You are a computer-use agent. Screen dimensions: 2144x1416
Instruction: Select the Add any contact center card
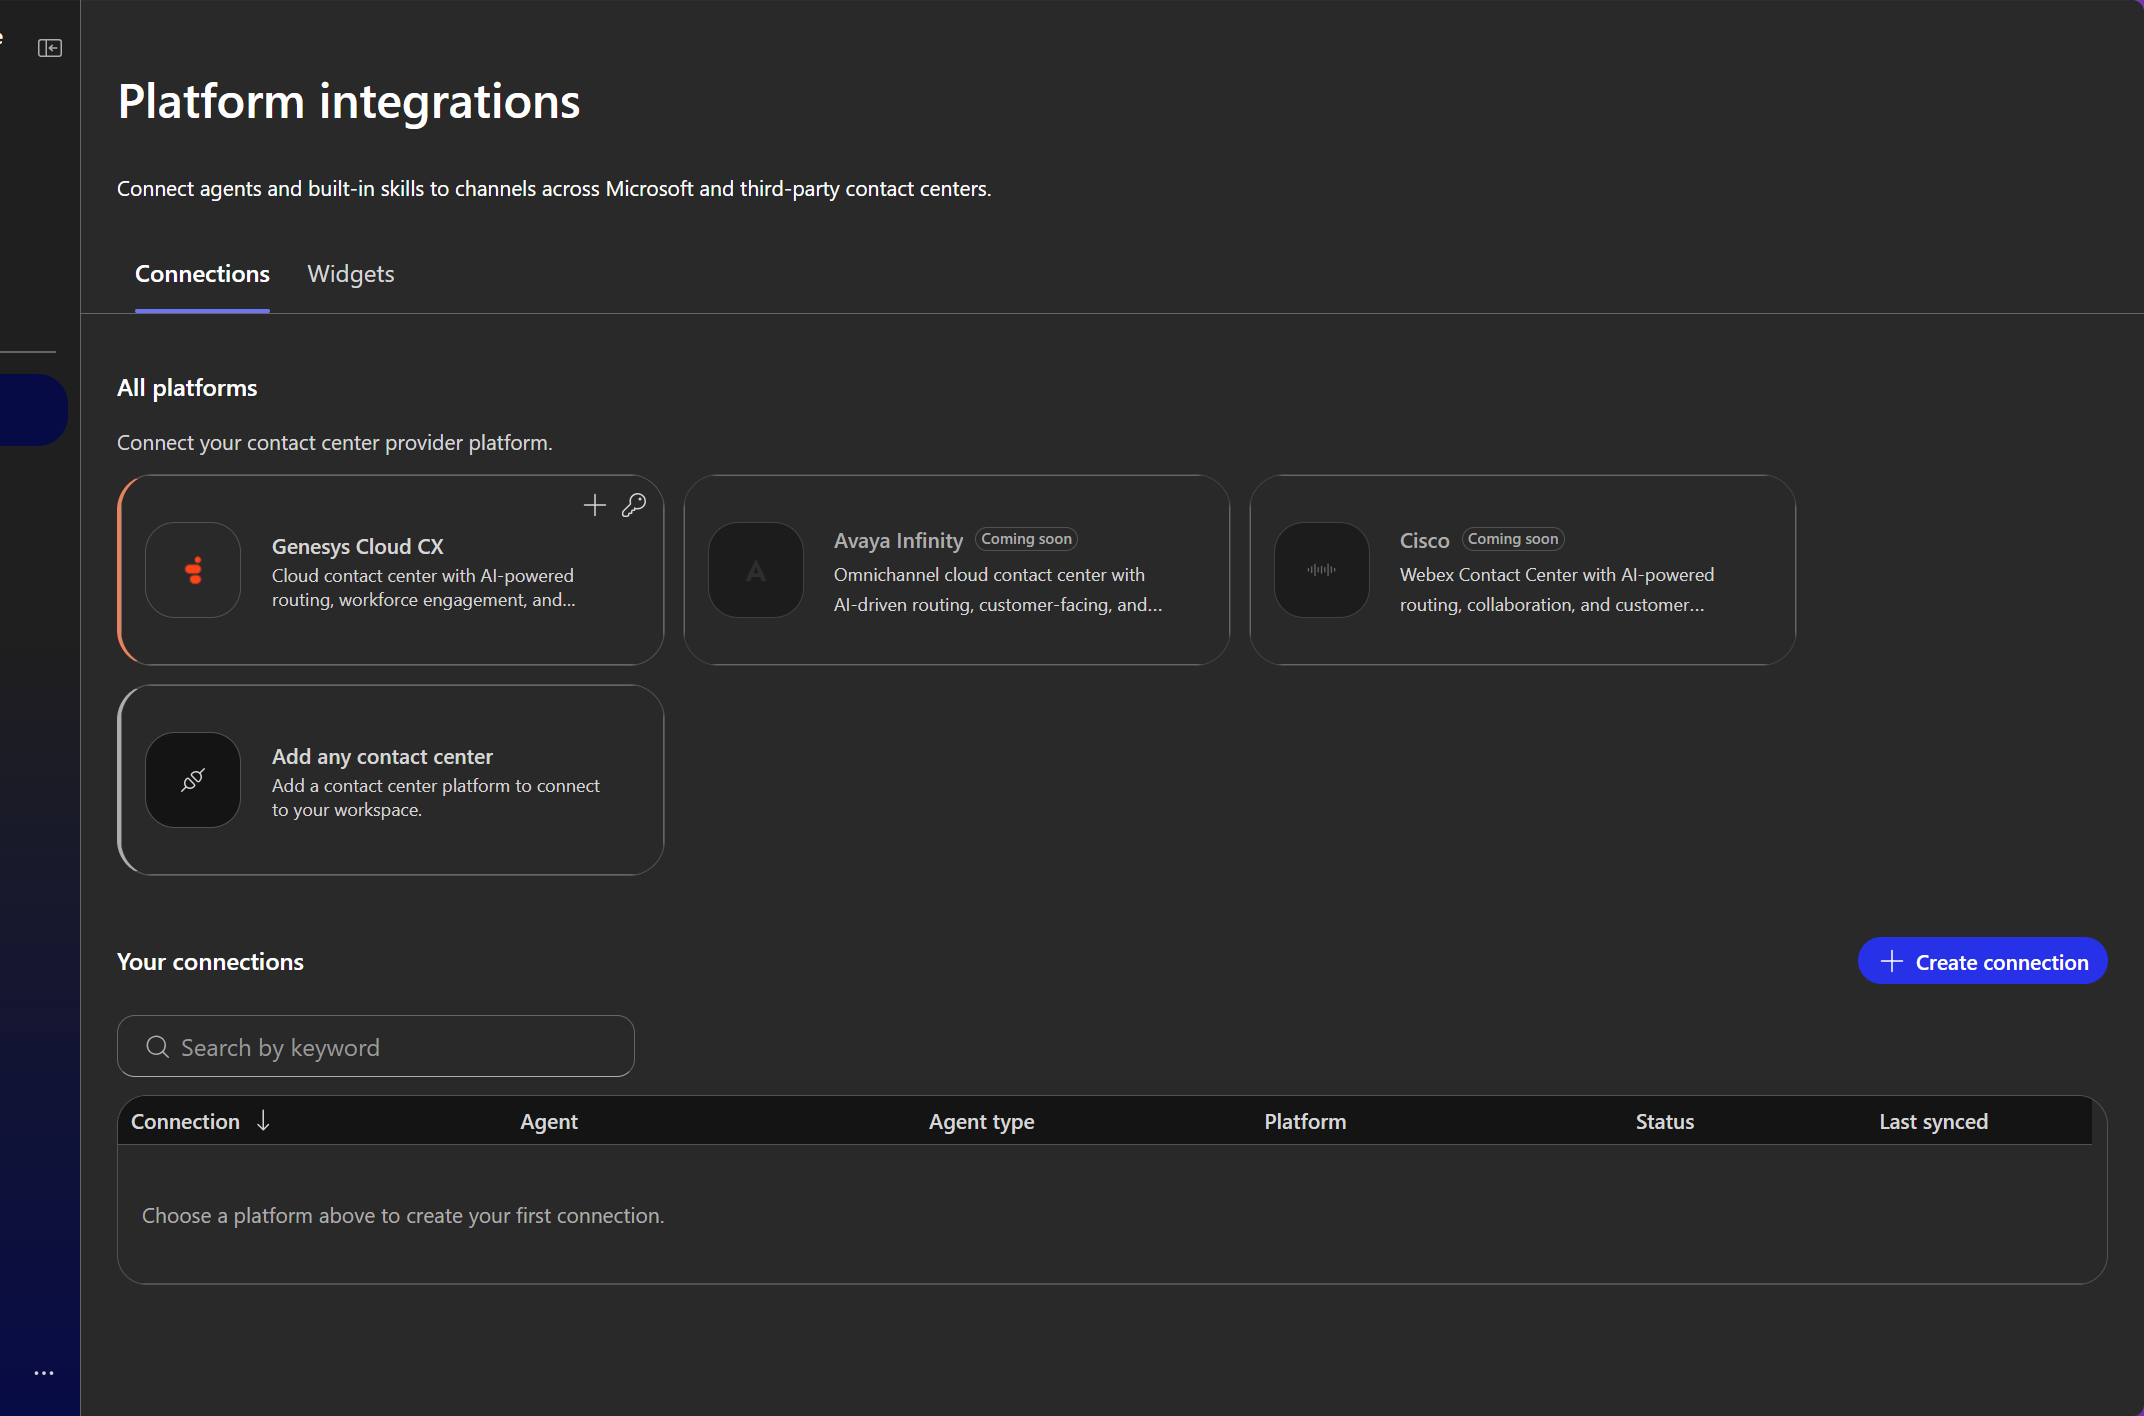click(x=391, y=780)
